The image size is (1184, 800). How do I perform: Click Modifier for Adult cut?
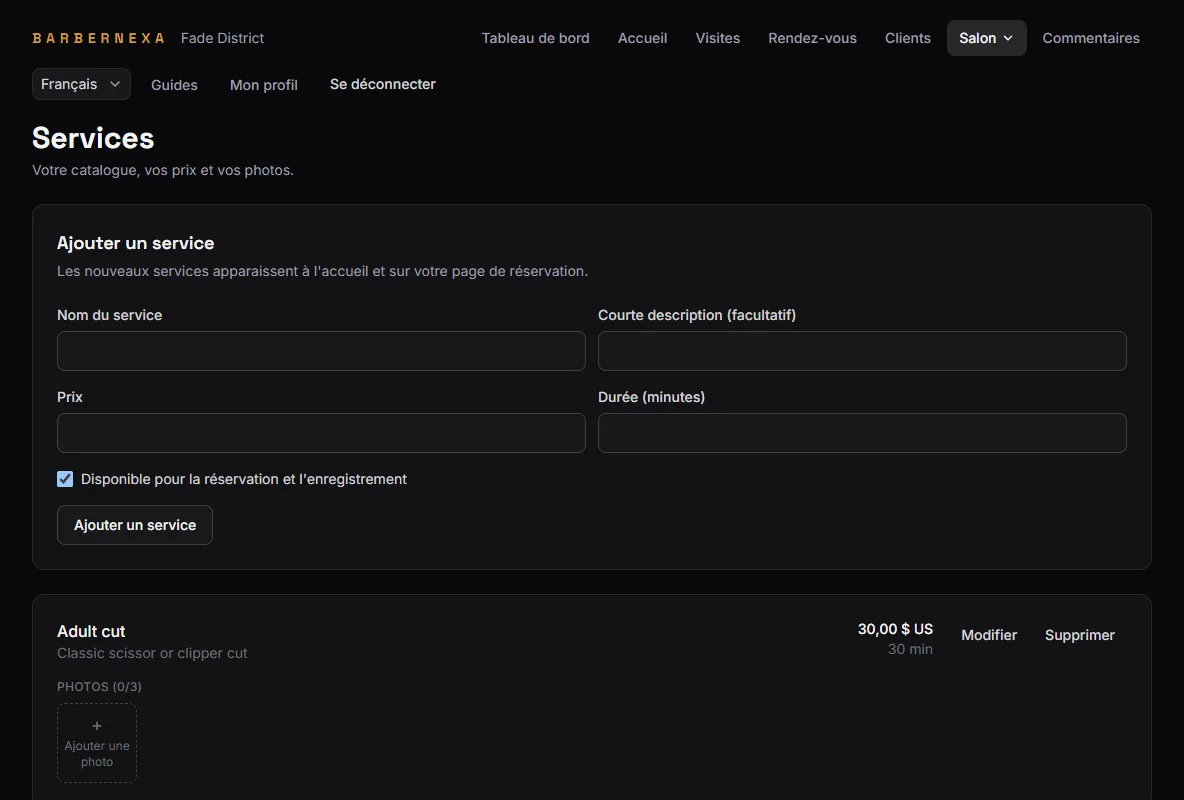pos(989,635)
